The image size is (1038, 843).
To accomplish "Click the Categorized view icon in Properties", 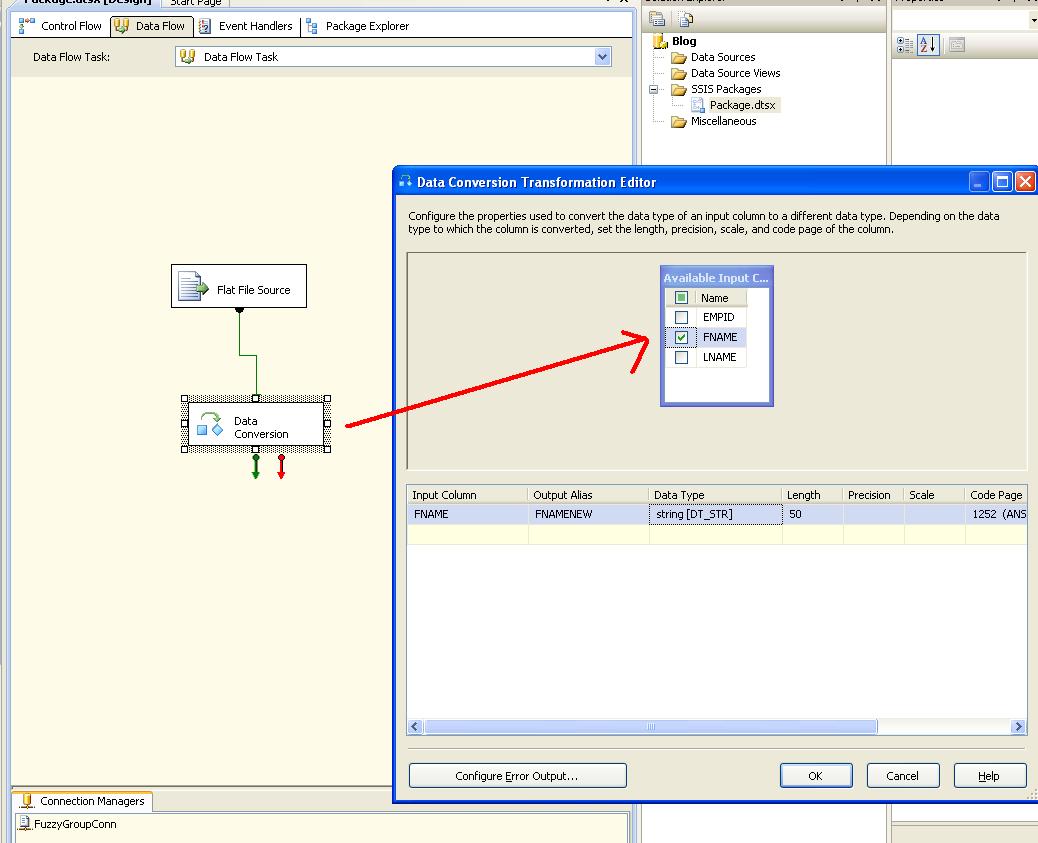I will click(x=903, y=44).
